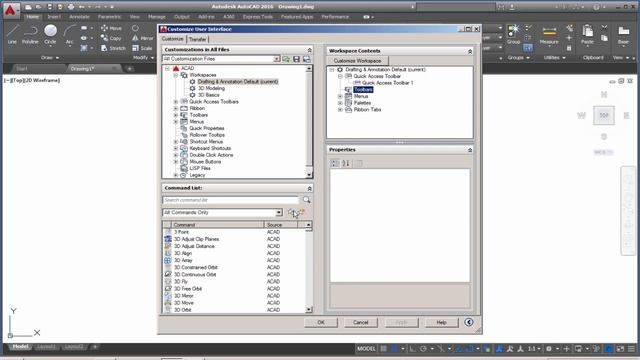The image size is (640, 360).
Task: Expand Keyboard Shortcuts node in tree
Action: (176, 149)
